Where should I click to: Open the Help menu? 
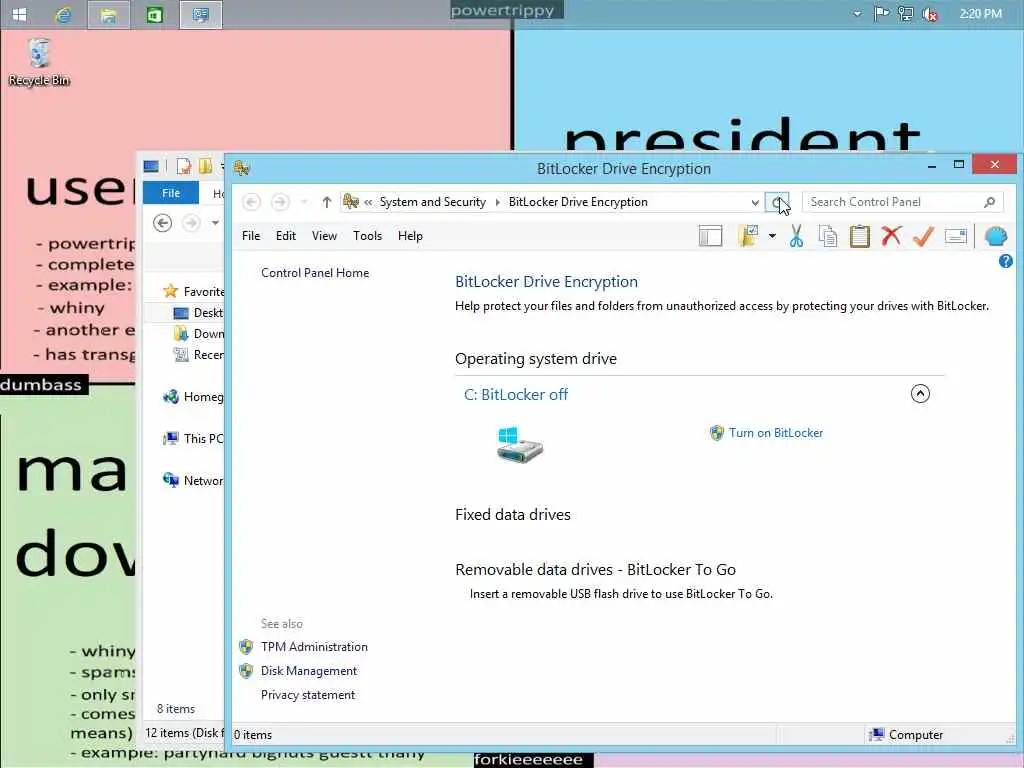410,236
